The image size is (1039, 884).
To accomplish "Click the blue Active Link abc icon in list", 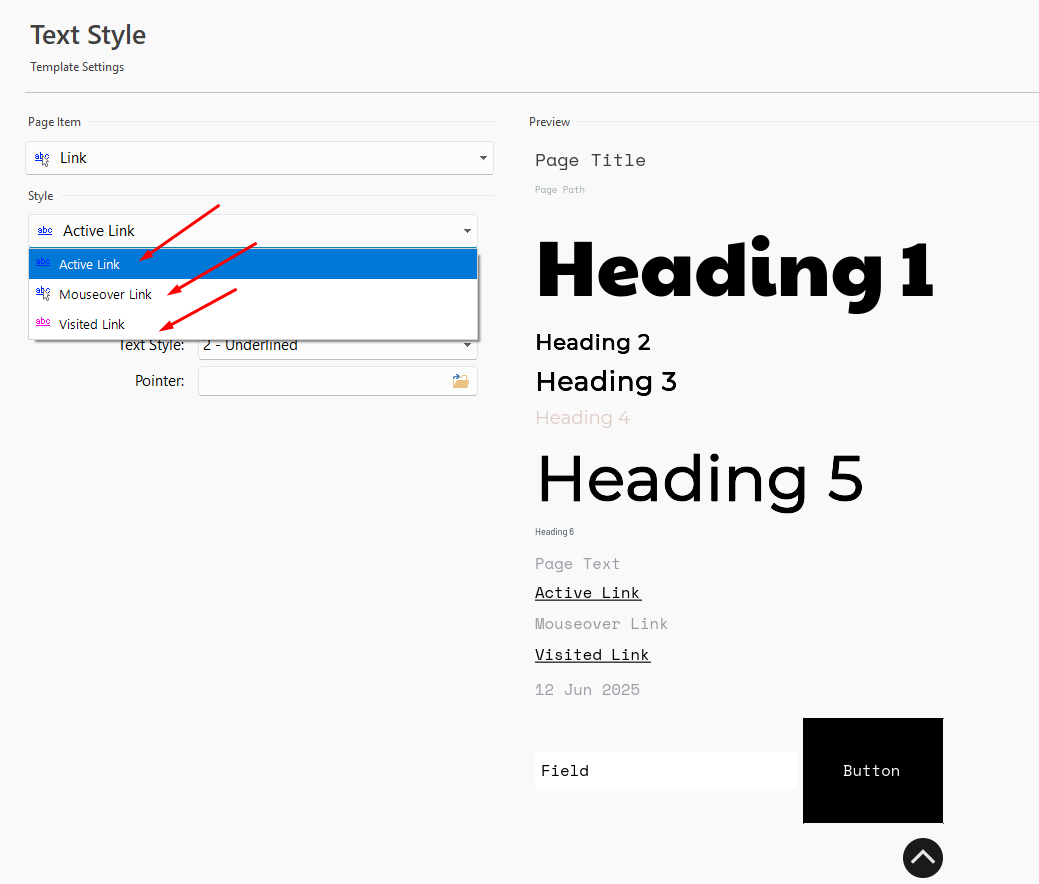I will (x=43, y=262).
